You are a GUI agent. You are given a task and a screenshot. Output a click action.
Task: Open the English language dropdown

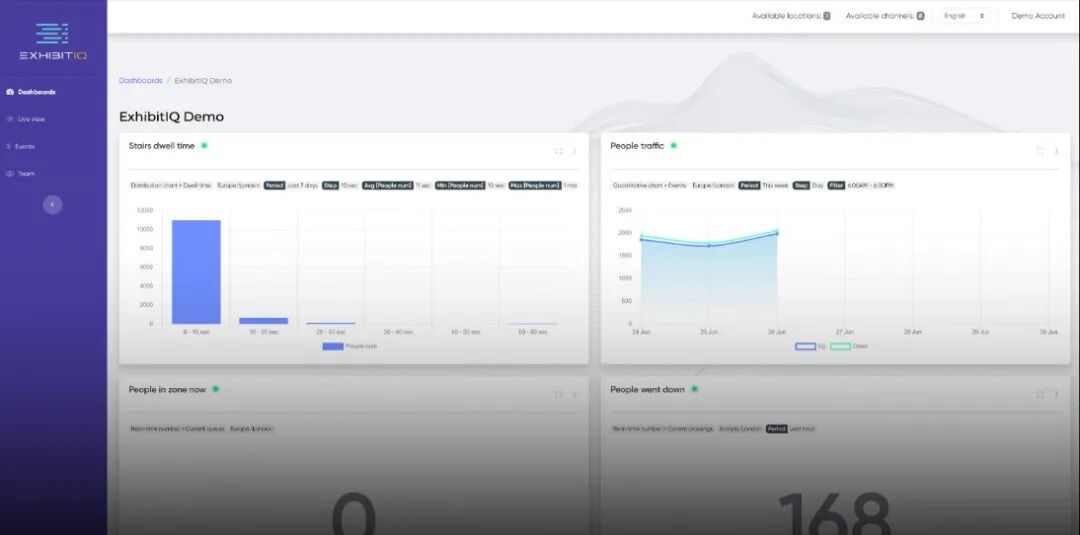(x=965, y=16)
